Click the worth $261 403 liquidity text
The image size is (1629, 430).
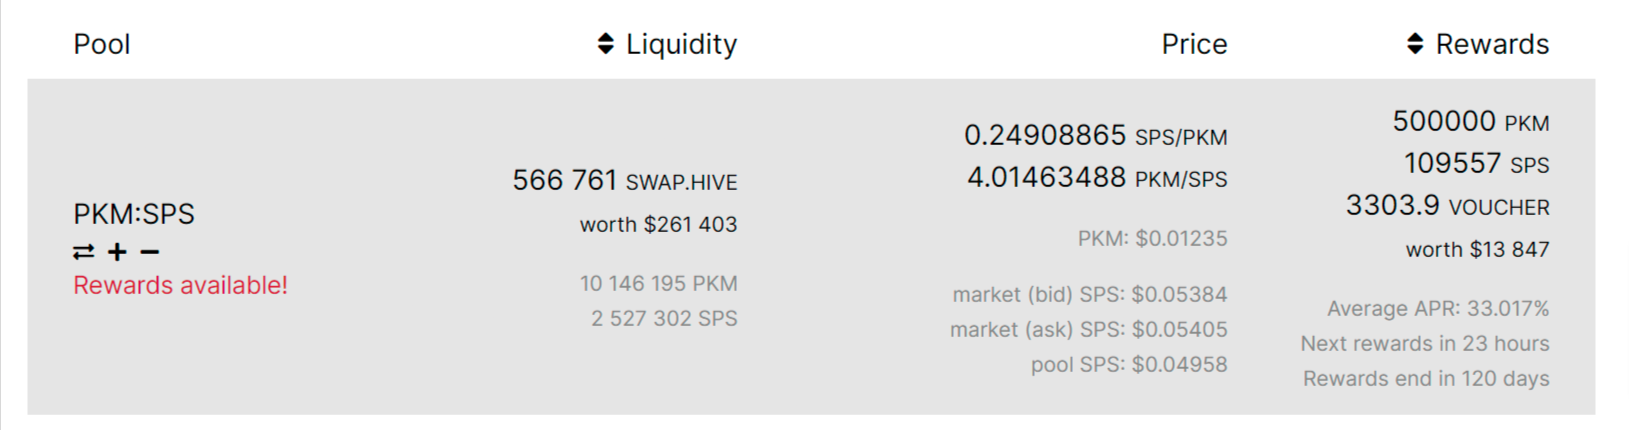(x=658, y=224)
